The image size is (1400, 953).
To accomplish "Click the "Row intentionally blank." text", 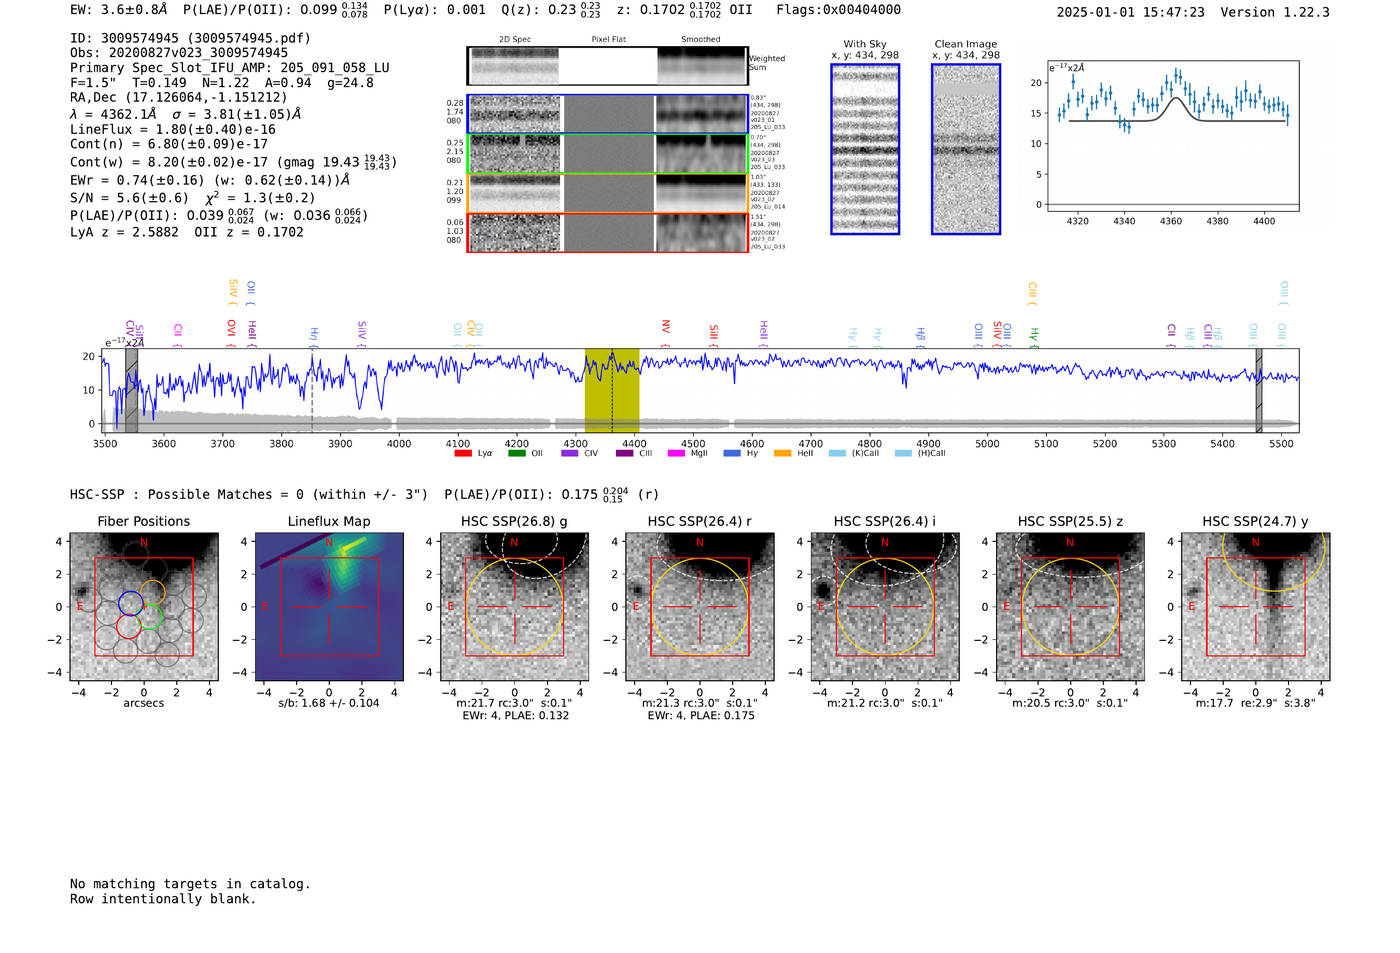I will pyautogui.click(x=163, y=899).
